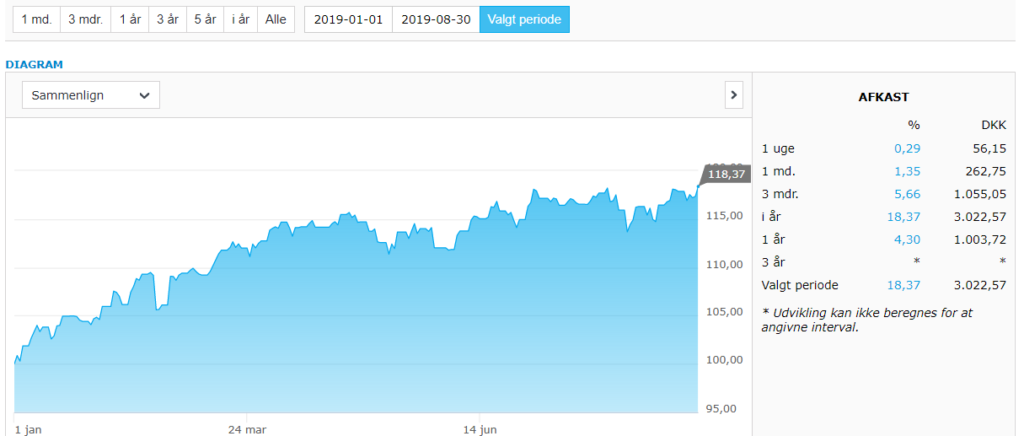Image resolution: width=1024 pixels, height=436 pixels.
Task: Click the 118,37 price marker label
Action: pos(726,174)
